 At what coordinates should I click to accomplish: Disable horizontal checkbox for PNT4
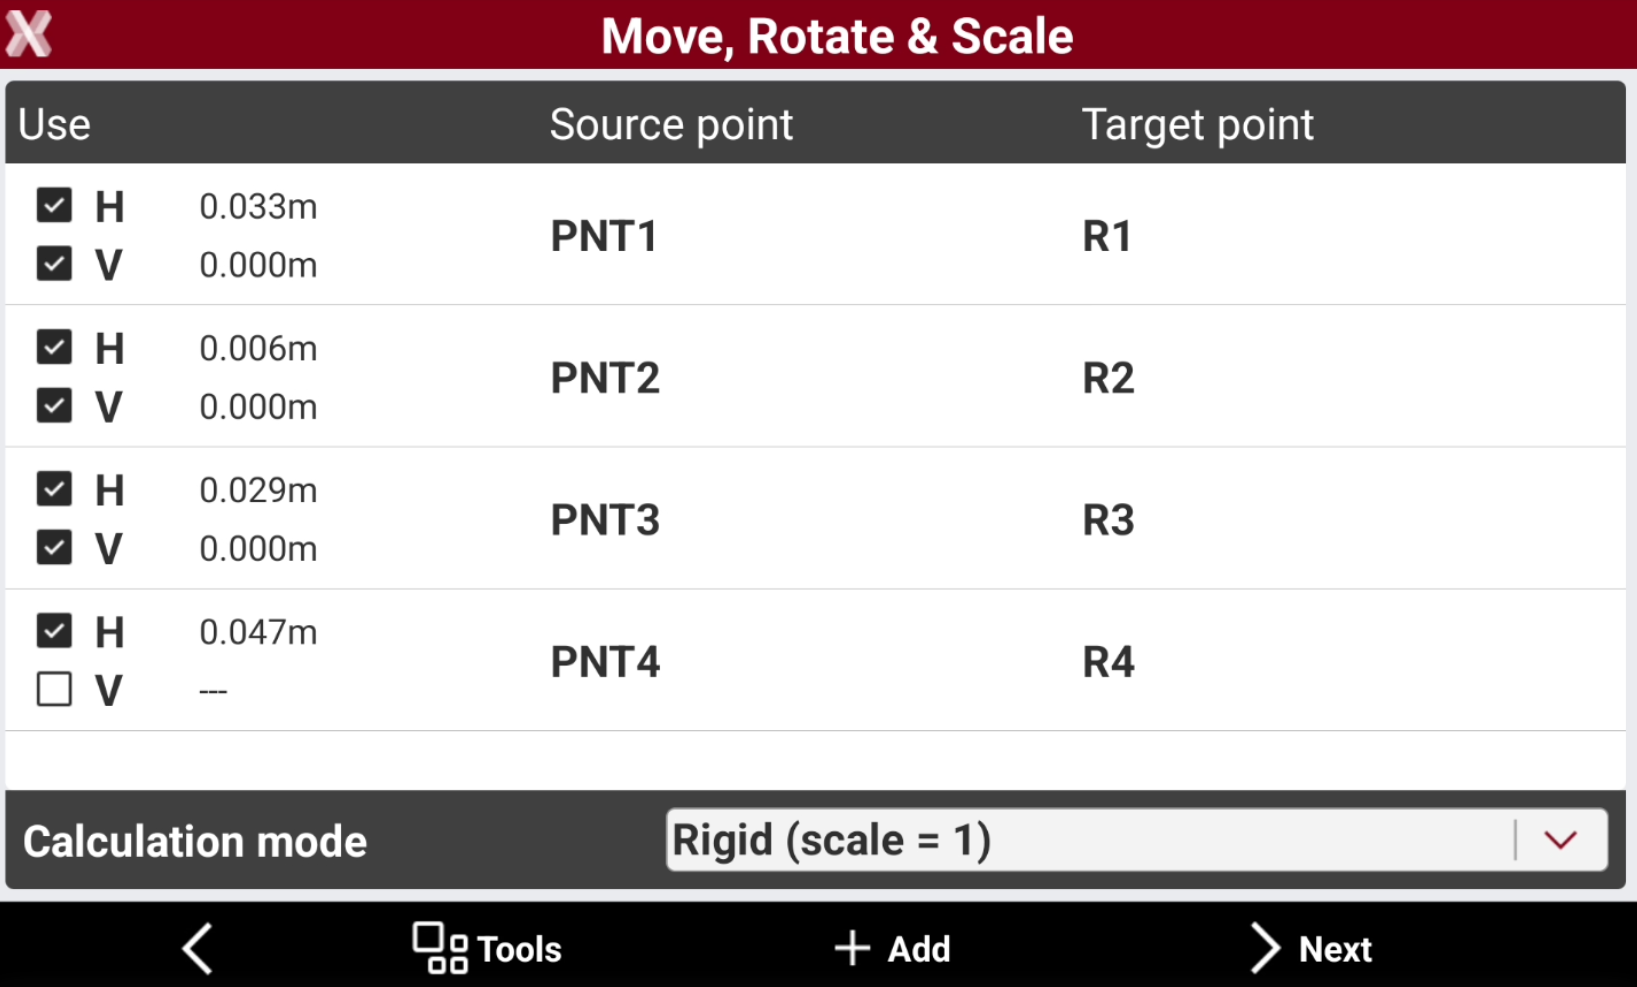54,630
